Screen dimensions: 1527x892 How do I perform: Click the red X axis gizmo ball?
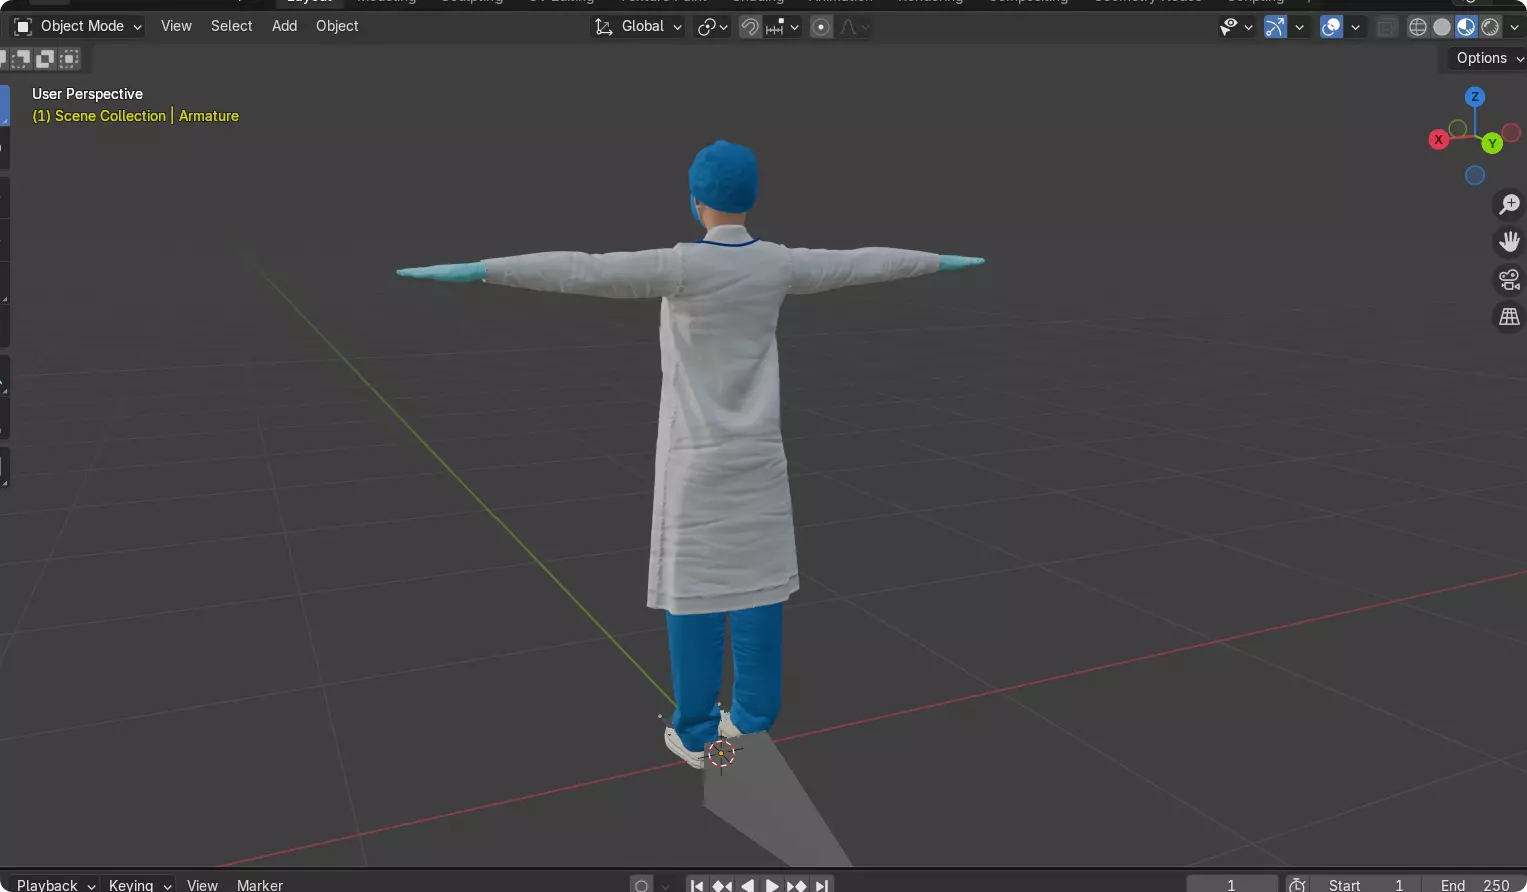click(1439, 139)
